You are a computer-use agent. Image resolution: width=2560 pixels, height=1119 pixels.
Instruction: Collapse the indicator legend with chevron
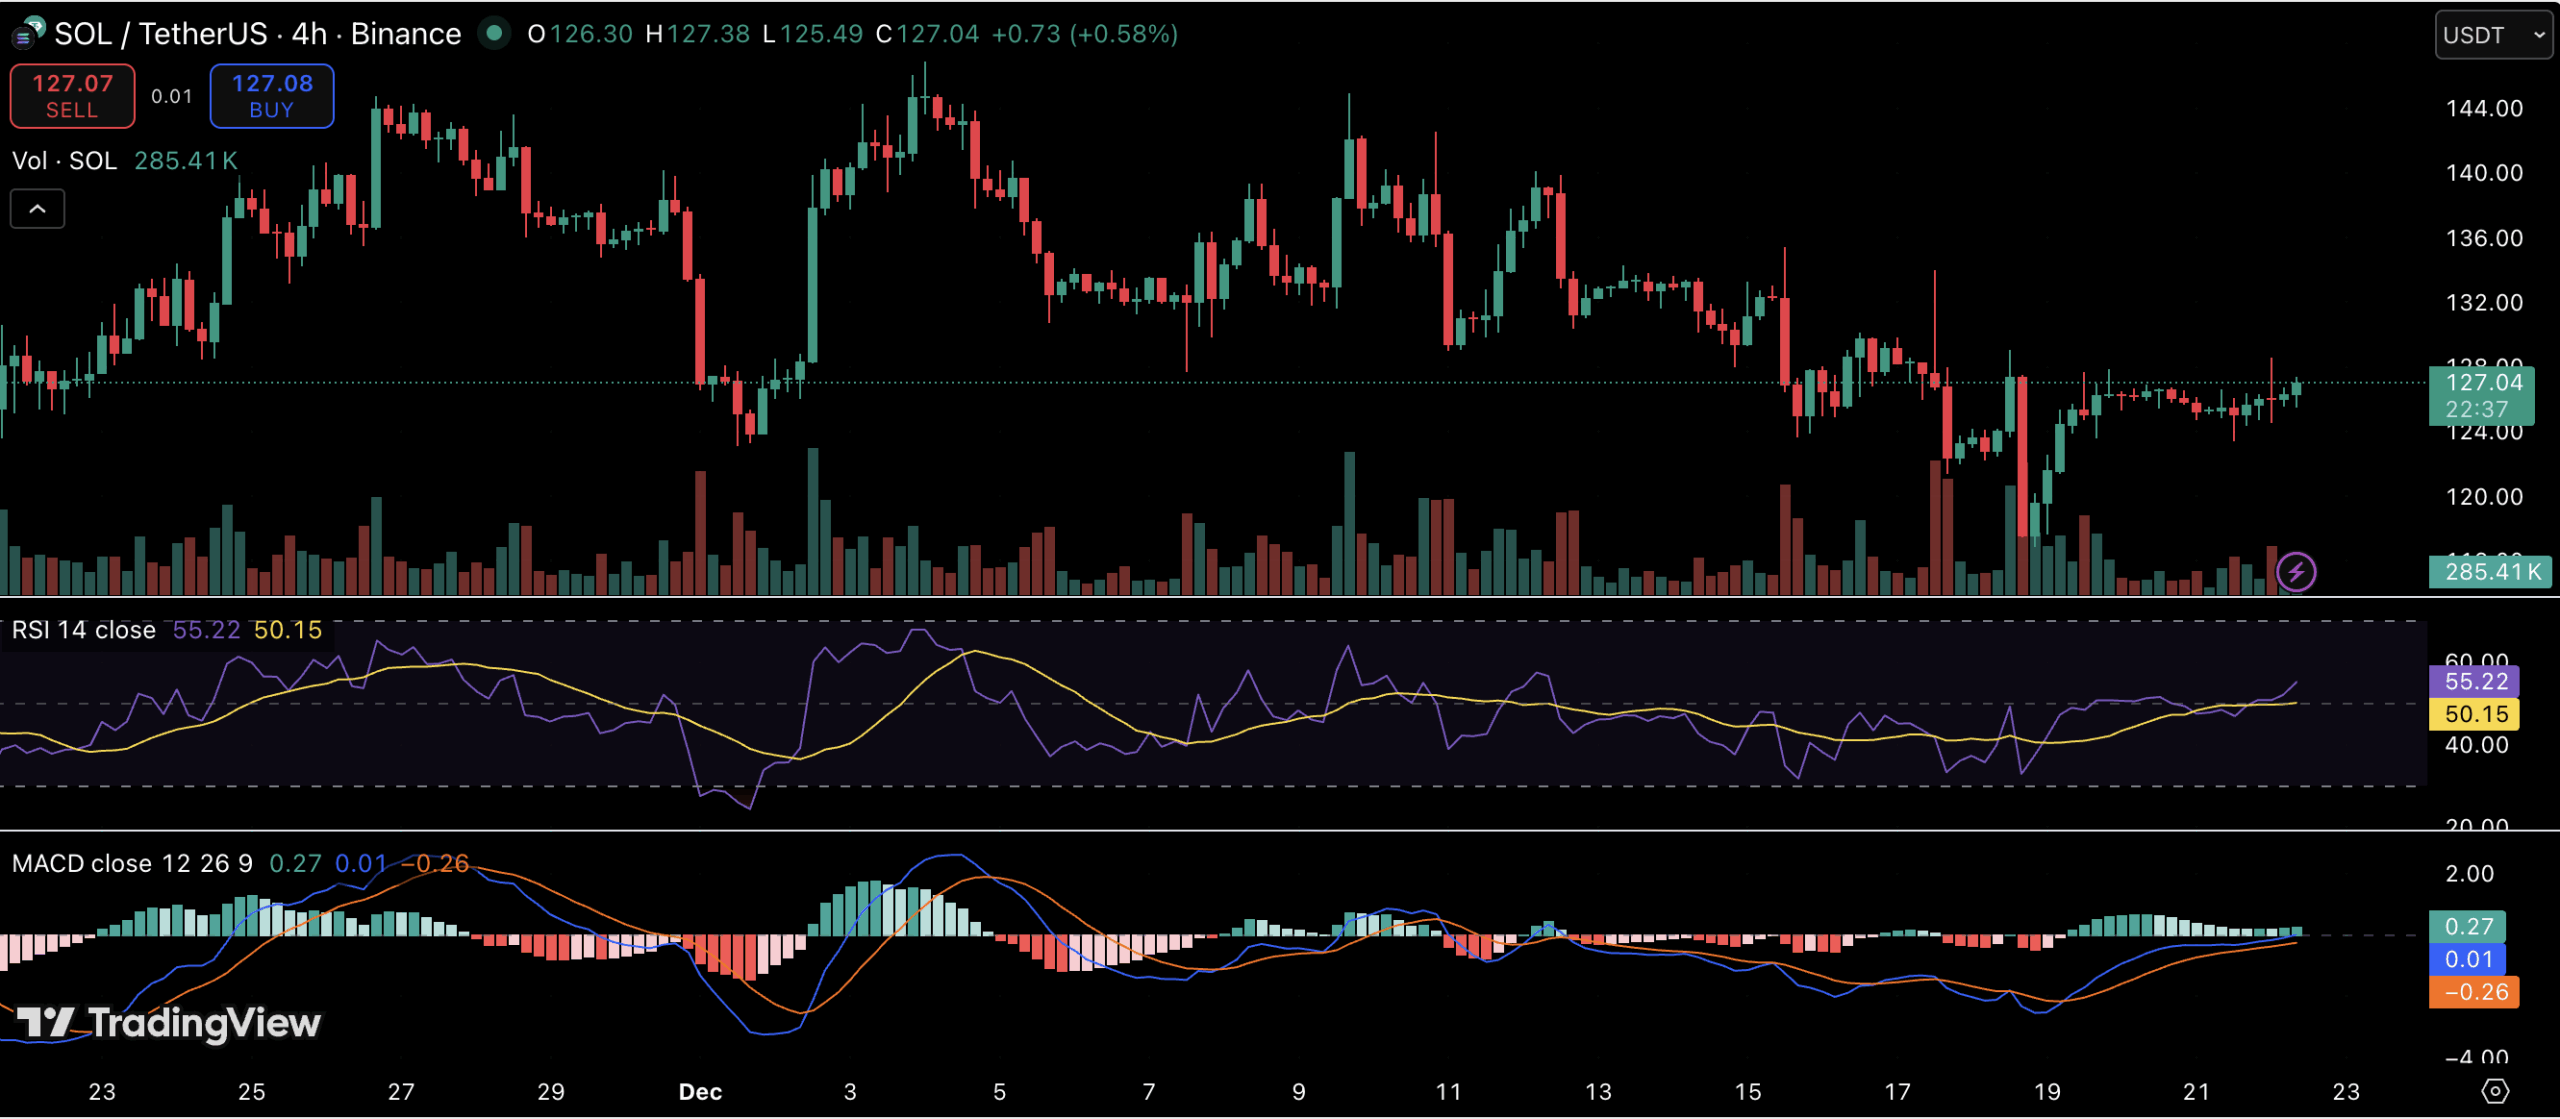tap(37, 209)
